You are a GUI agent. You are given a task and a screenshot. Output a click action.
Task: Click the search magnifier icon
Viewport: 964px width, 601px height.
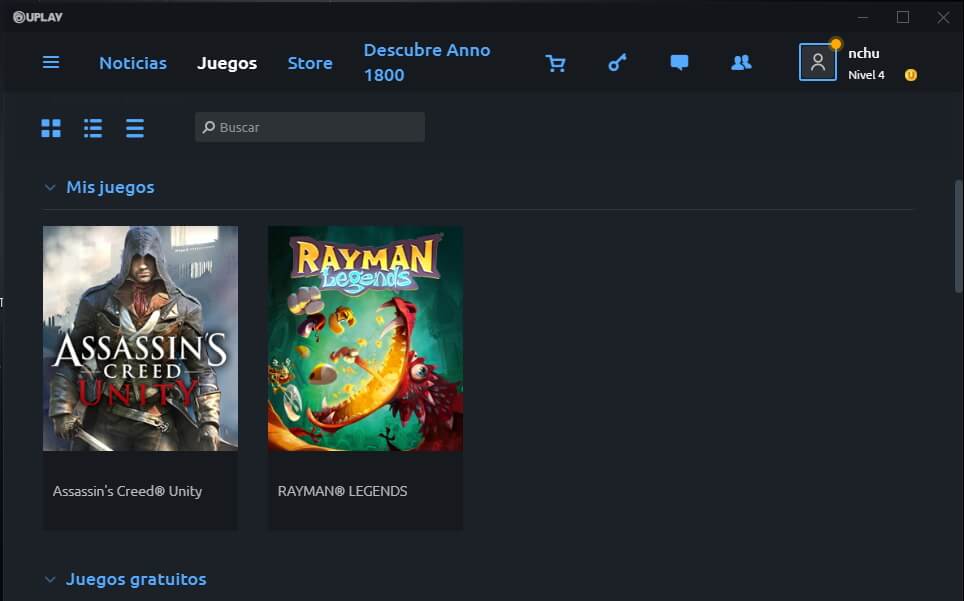209,127
